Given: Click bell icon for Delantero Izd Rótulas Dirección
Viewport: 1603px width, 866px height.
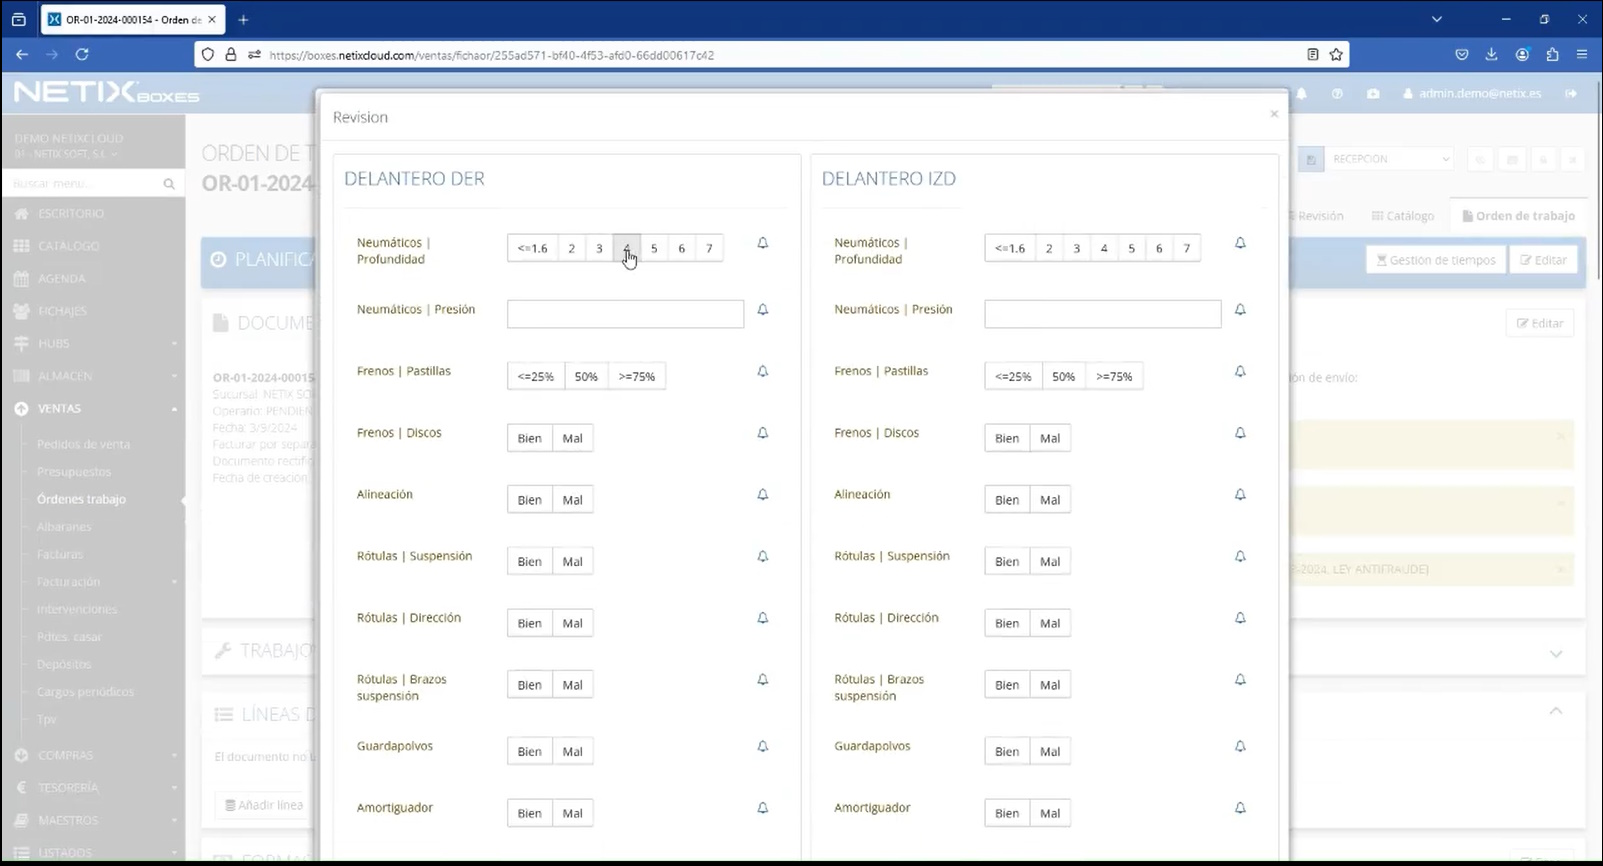Looking at the screenshot, I should pyautogui.click(x=1240, y=618).
